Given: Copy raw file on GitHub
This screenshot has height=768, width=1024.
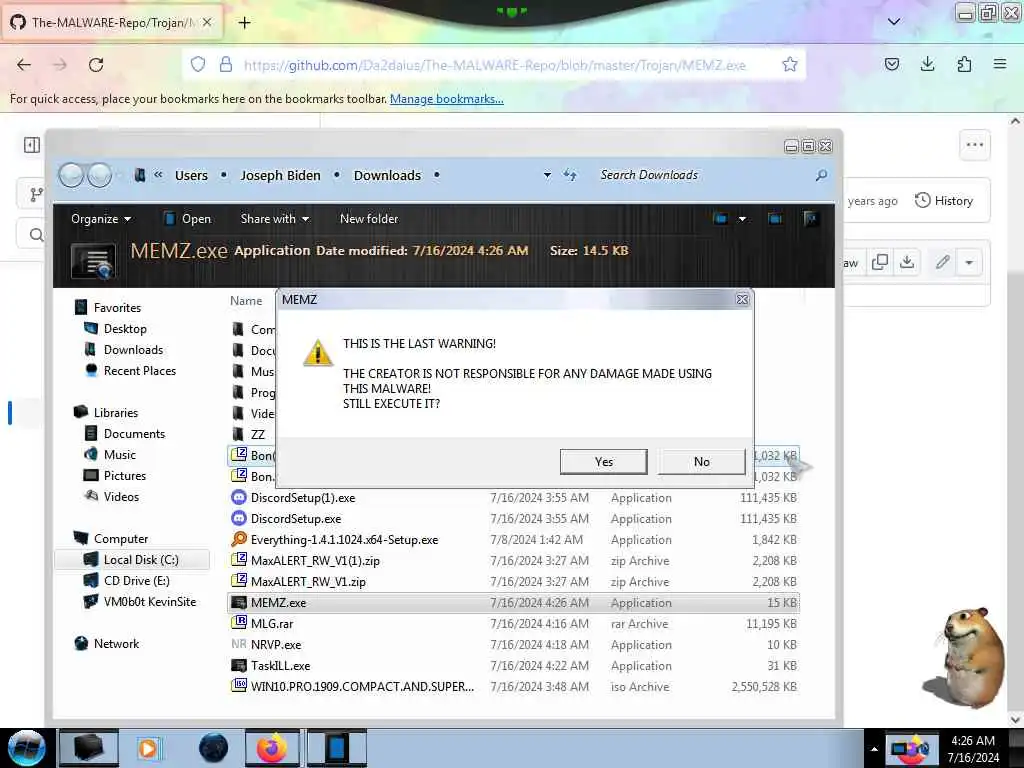Looking at the screenshot, I should (x=880, y=263).
